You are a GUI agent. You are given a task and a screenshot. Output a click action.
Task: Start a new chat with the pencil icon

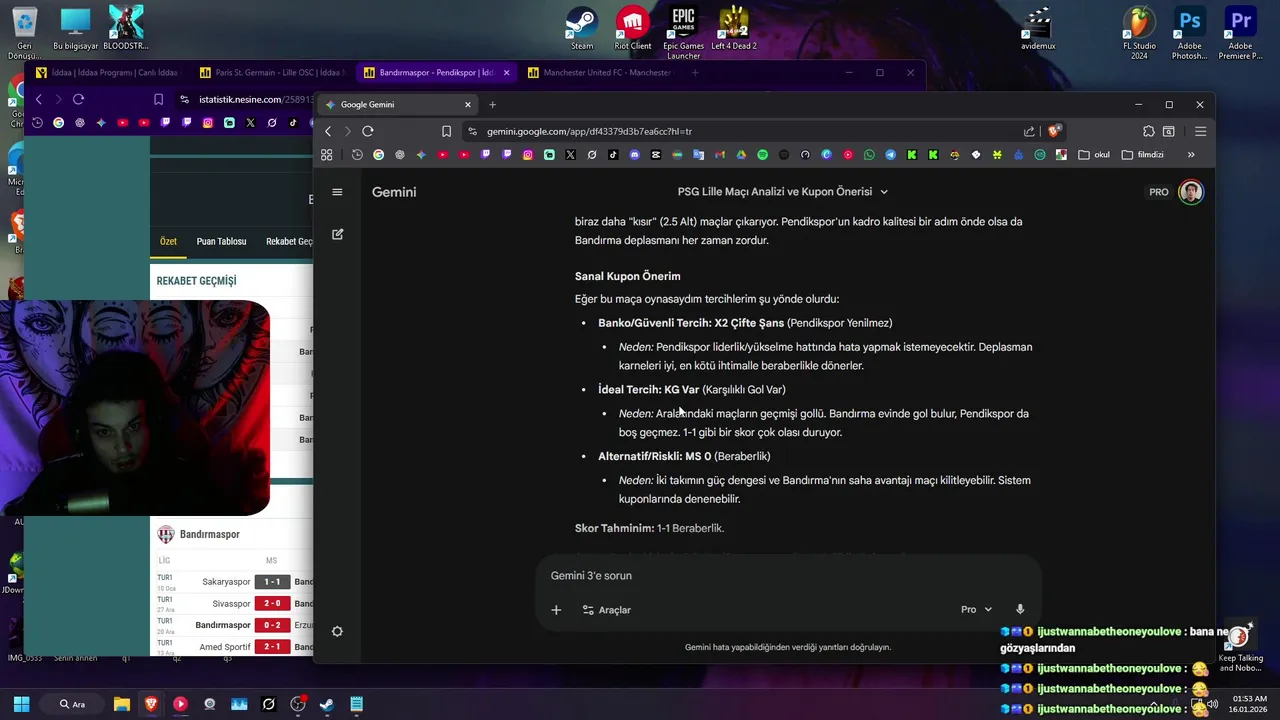(x=337, y=234)
